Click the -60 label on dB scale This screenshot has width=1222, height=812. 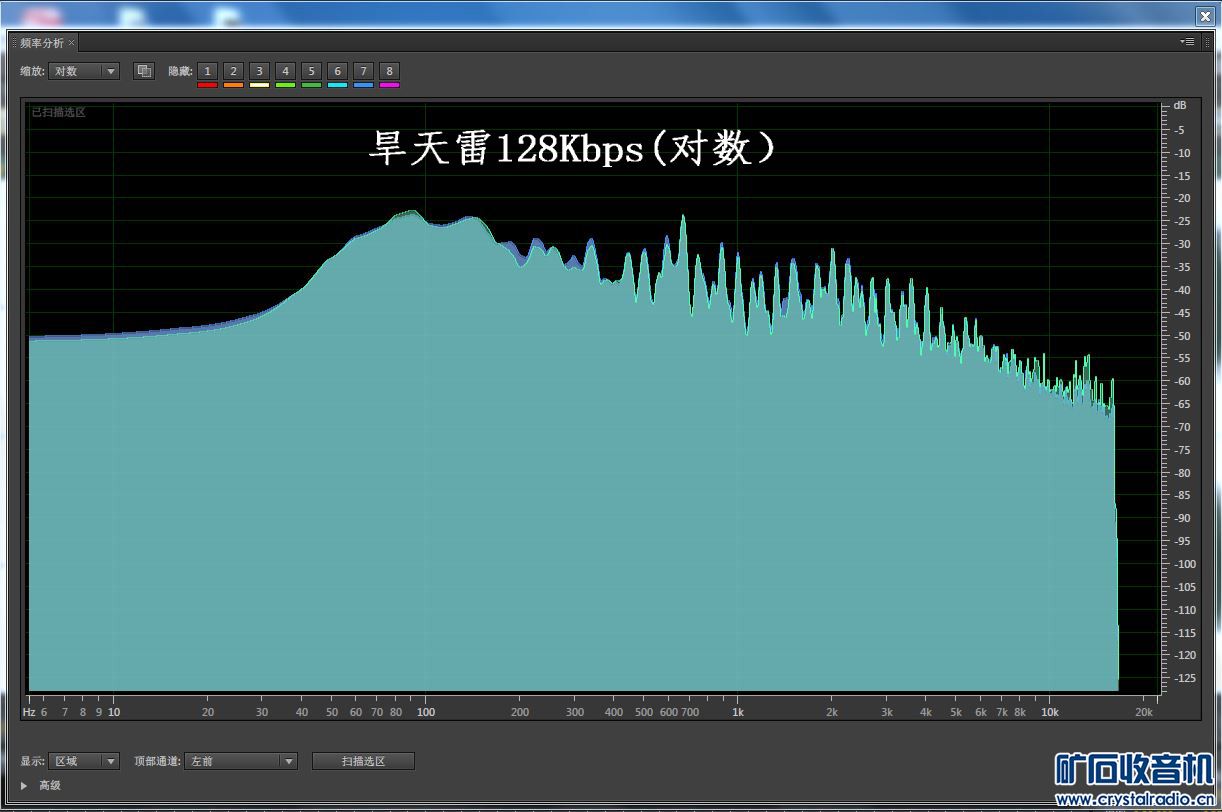click(1181, 381)
